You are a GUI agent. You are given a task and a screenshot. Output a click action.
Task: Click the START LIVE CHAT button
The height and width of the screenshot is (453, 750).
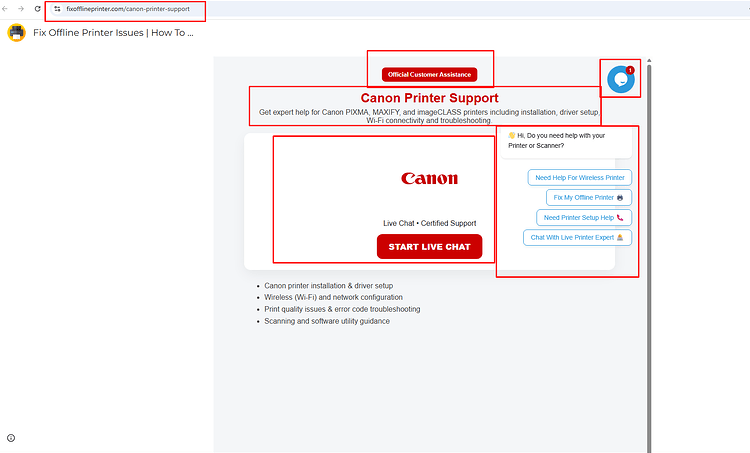[430, 246]
